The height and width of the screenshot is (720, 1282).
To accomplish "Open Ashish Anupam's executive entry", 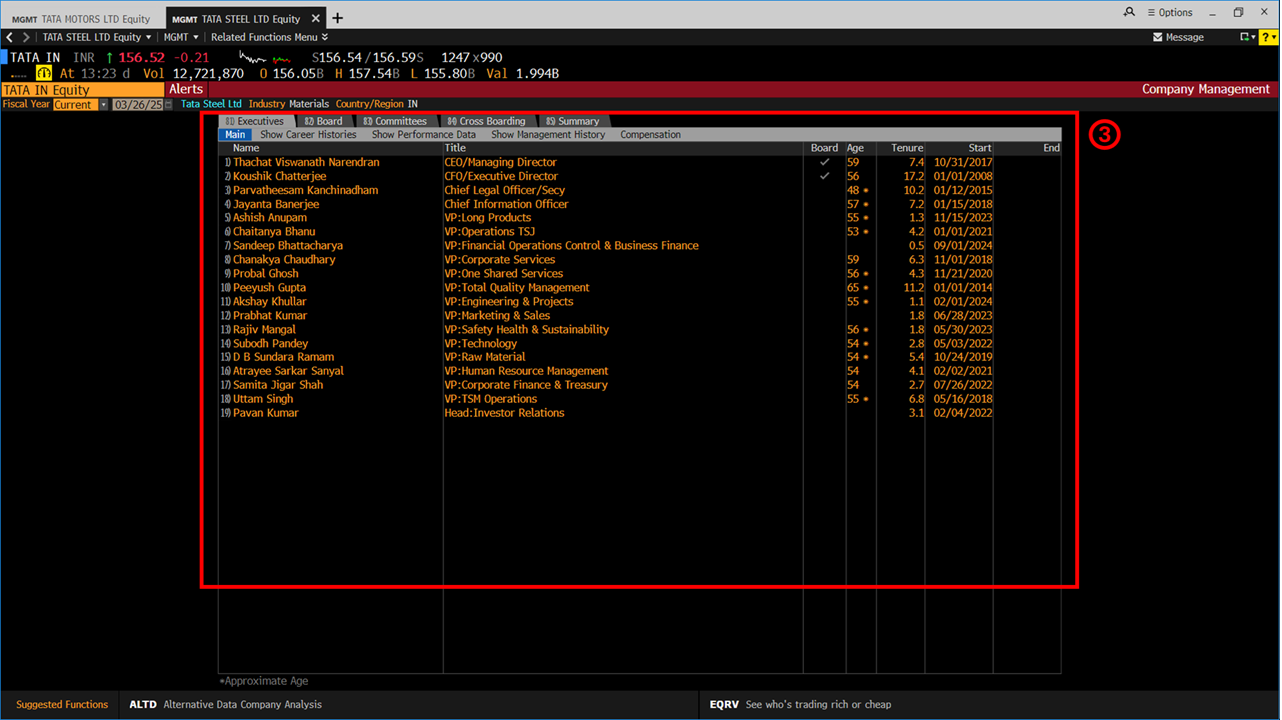I will point(270,218).
